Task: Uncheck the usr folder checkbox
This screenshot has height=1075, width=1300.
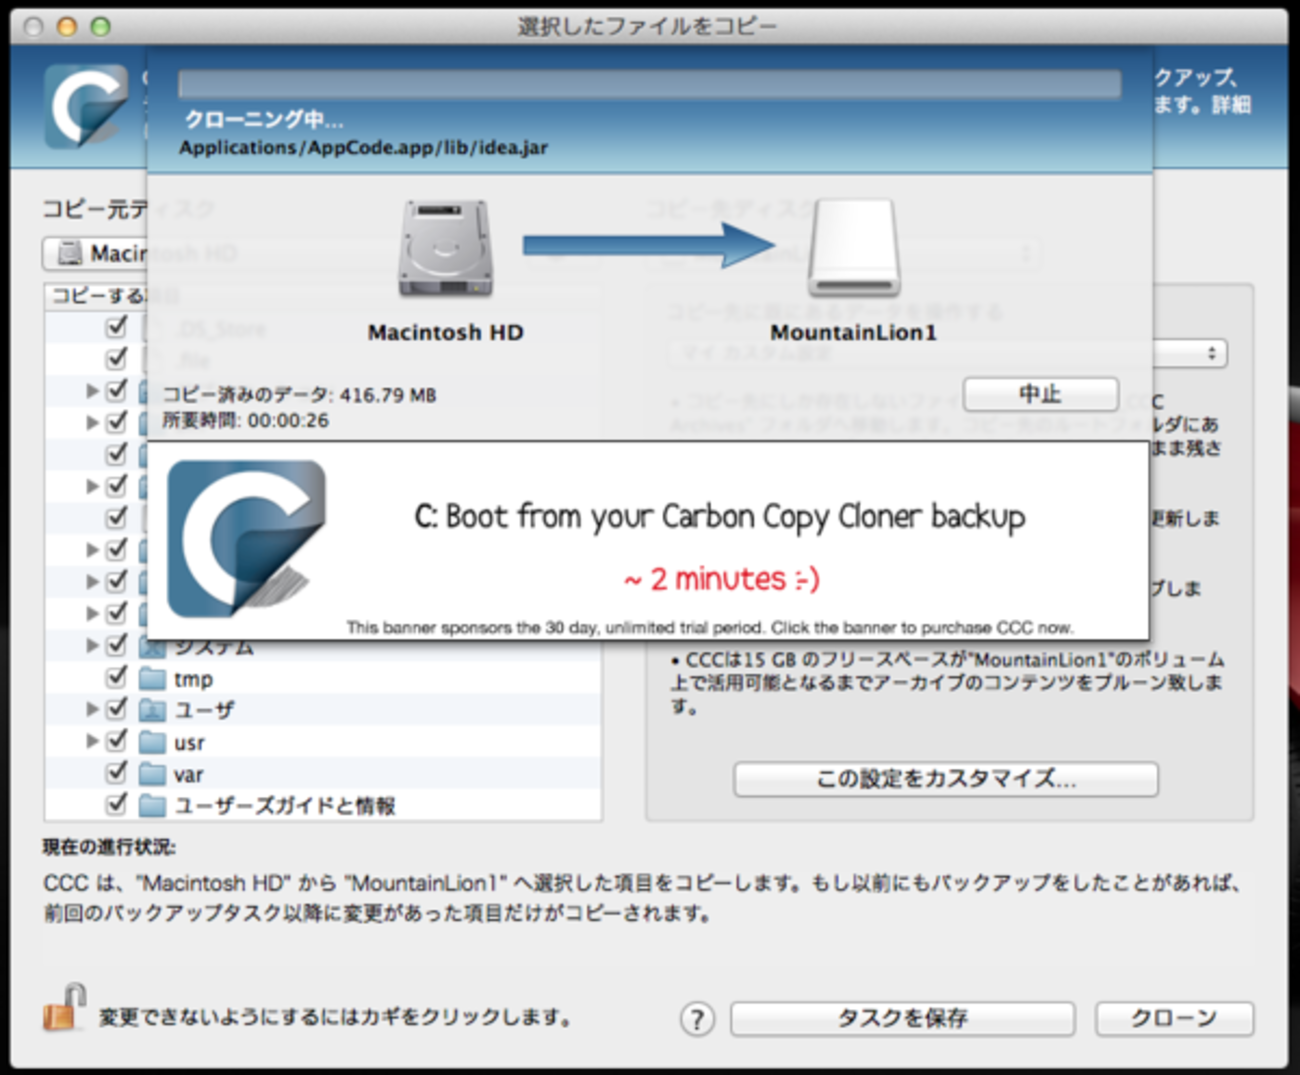Action: coord(117,741)
